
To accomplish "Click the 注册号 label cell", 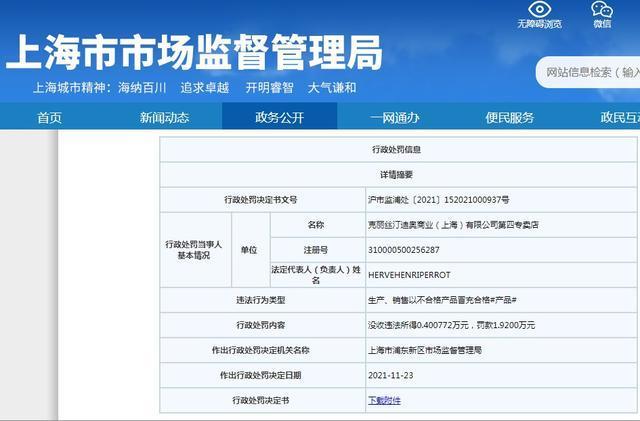I will click(316, 250).
